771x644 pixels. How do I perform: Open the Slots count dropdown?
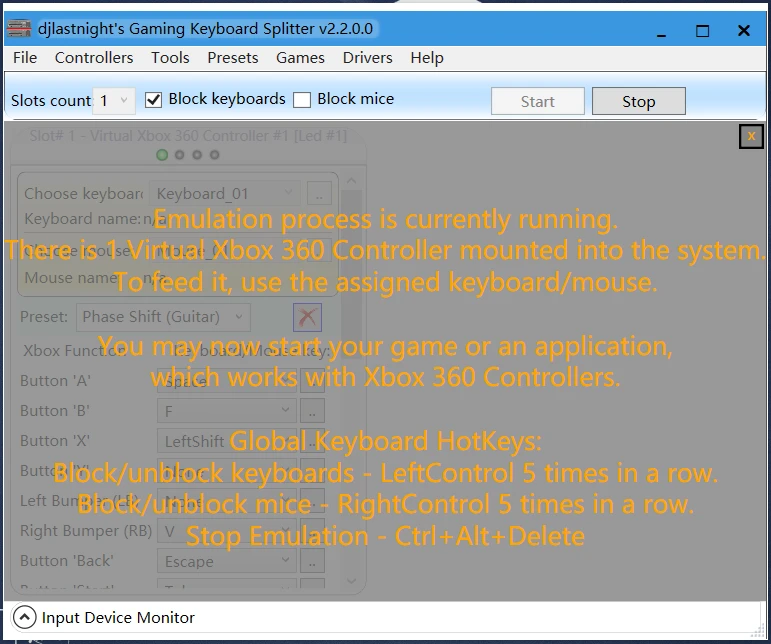[x=114, y=101]
